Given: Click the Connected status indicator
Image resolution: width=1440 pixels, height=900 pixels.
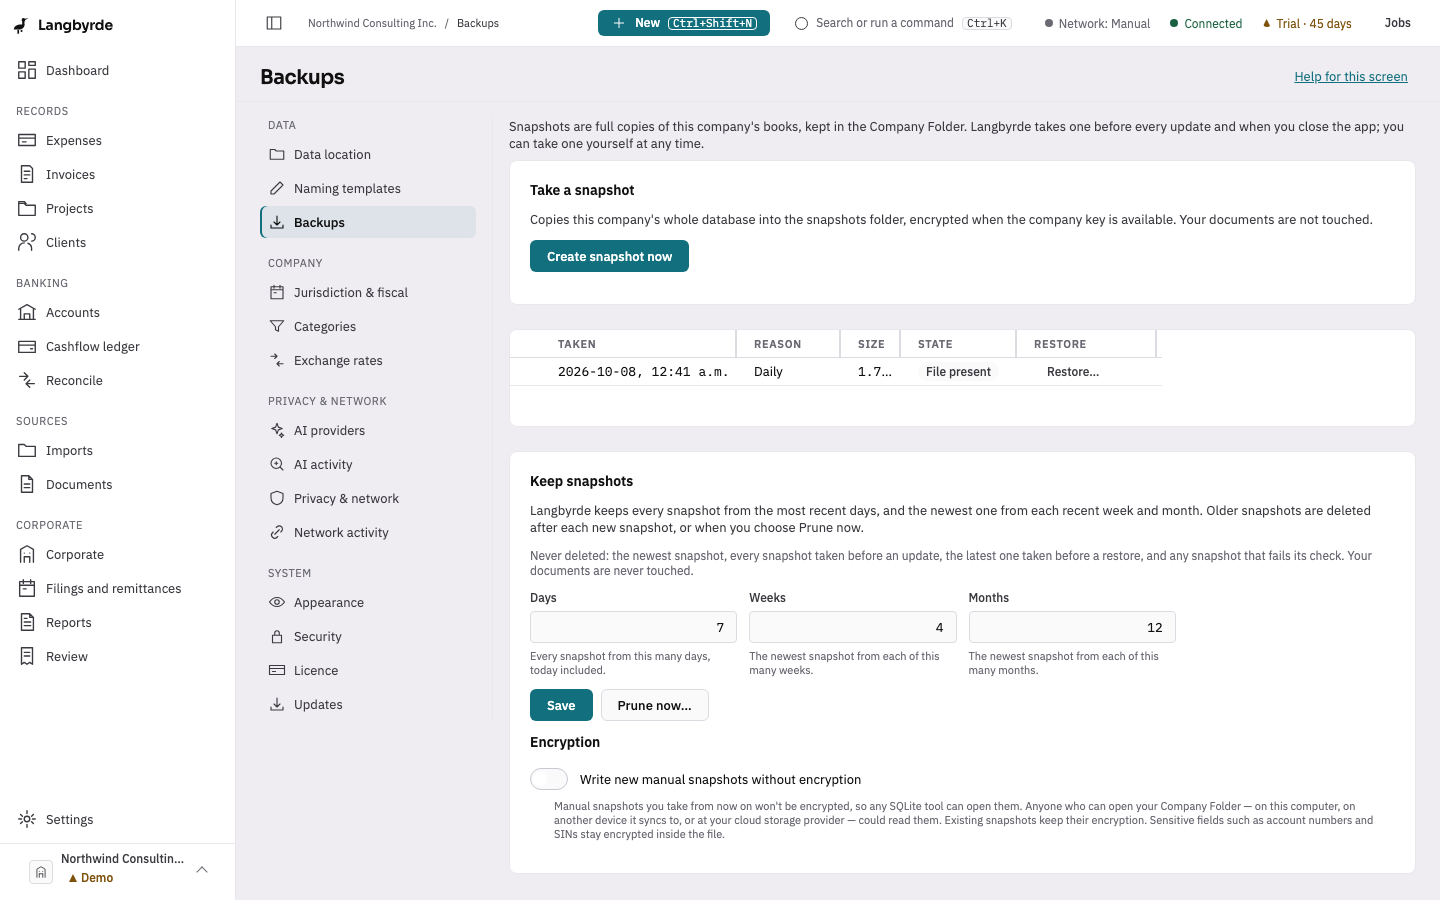Looking at the screenshot, I should point(1205,23).
